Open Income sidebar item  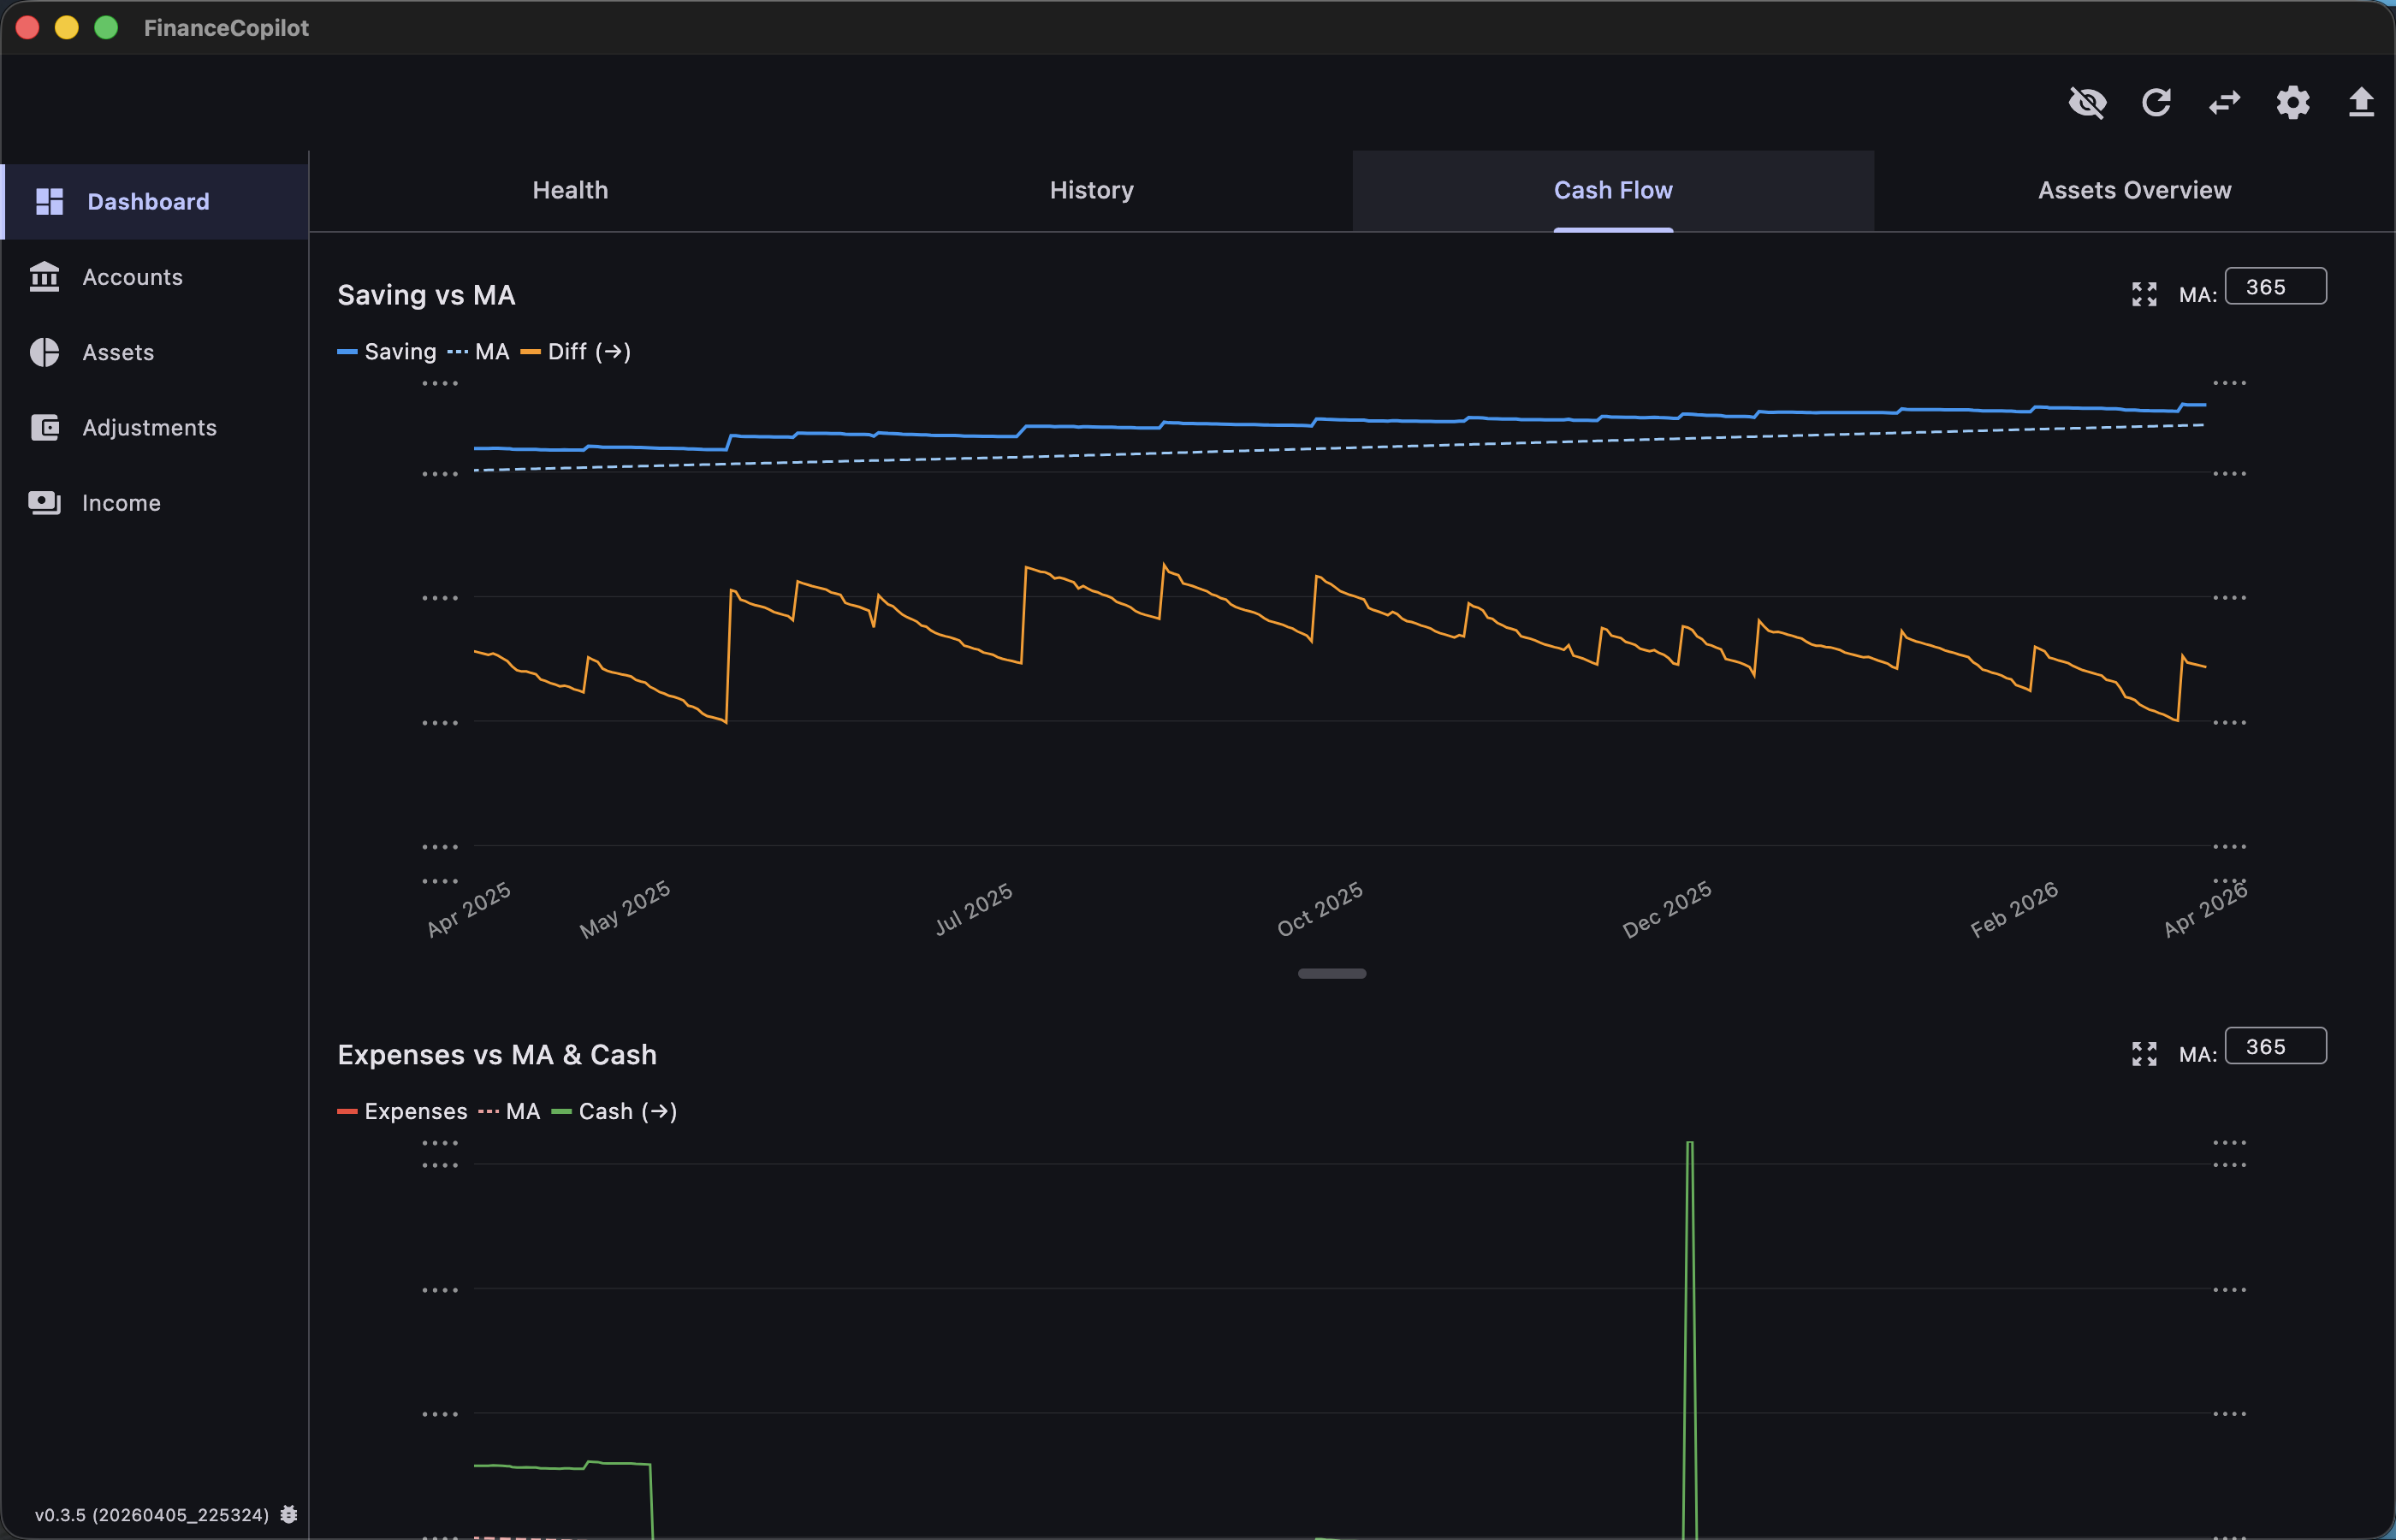point(121,503)
